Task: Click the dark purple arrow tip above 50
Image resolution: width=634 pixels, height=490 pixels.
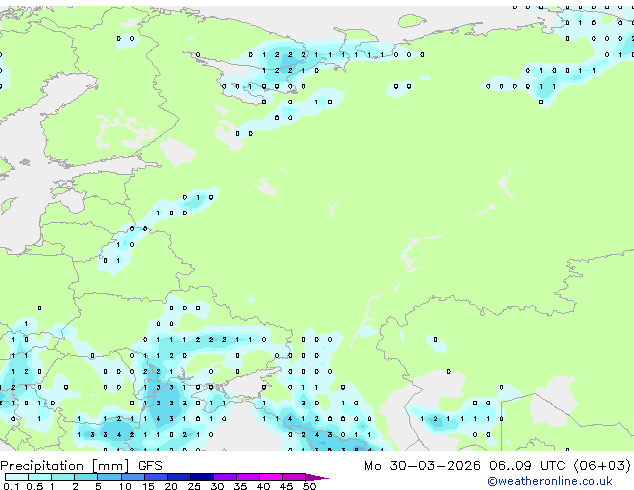Action: pos(317,477)
